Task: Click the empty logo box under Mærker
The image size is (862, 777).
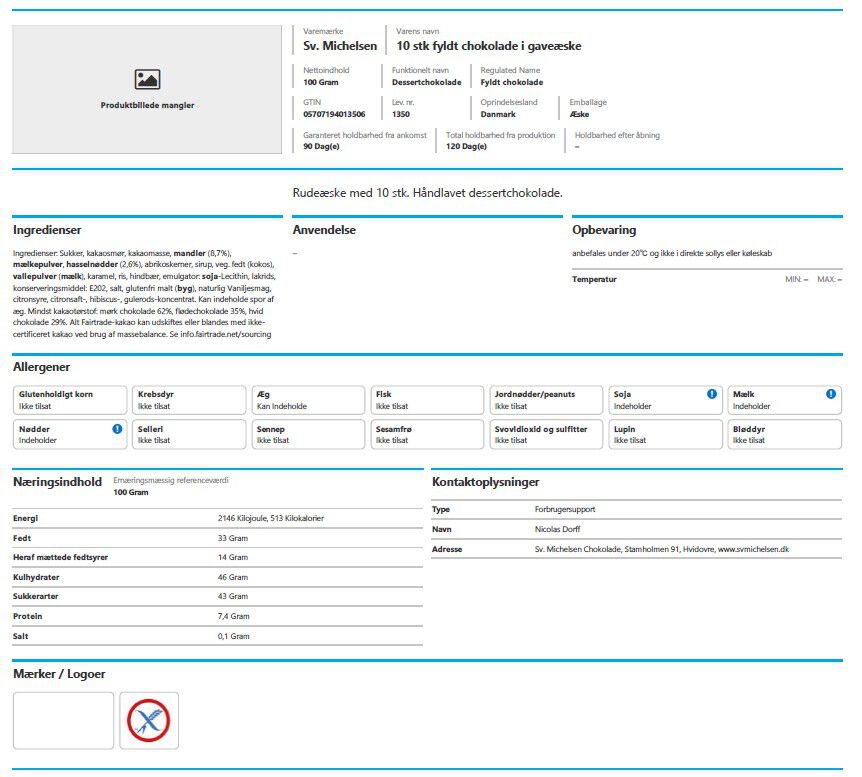Action: (63, 720)
